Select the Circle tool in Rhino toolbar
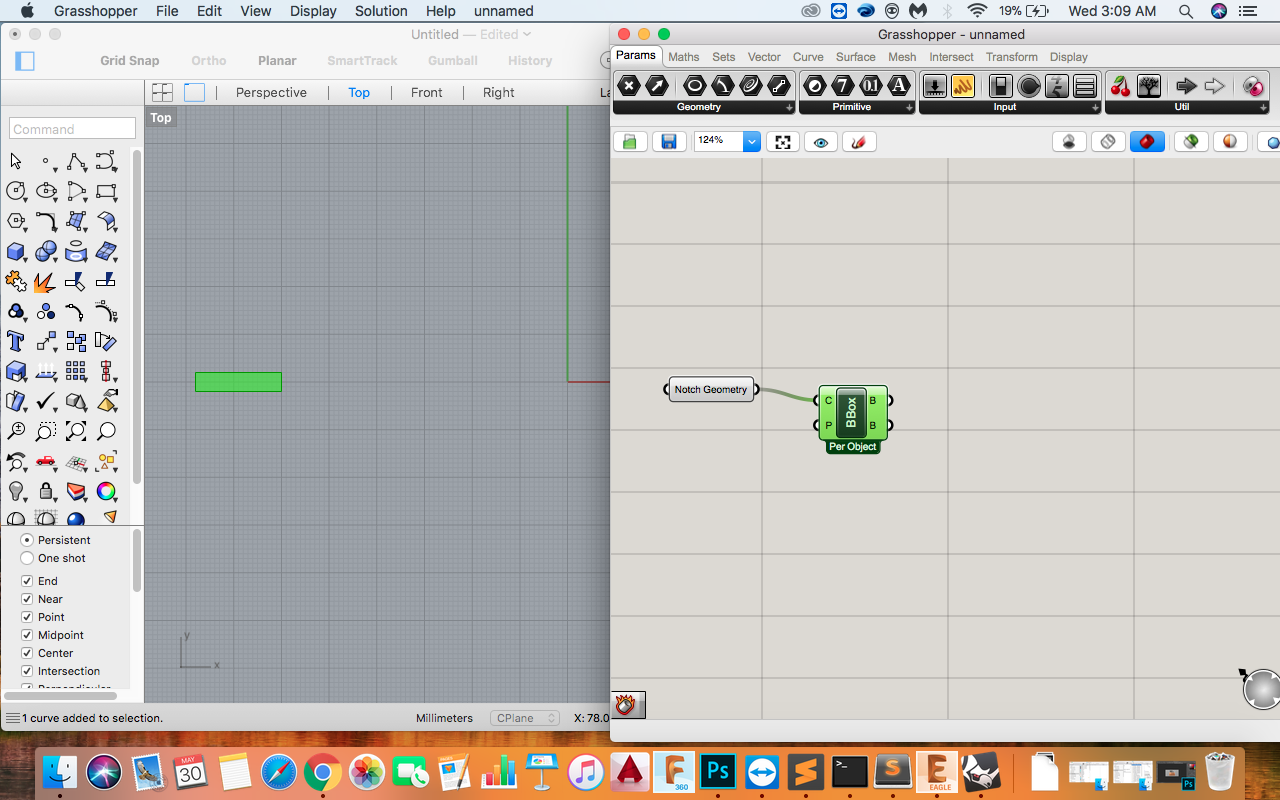Image resolution: width=1280 pixels, height=800 pixels. tap(16, 191)
